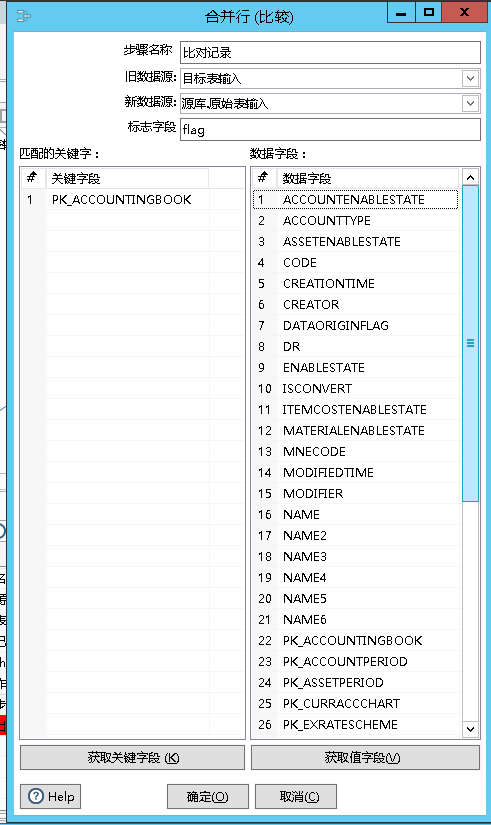Viewport: 491px width, 825px height.
Task: Maximize the 合并行 (比较) dialog
Action: pos(429,13)
